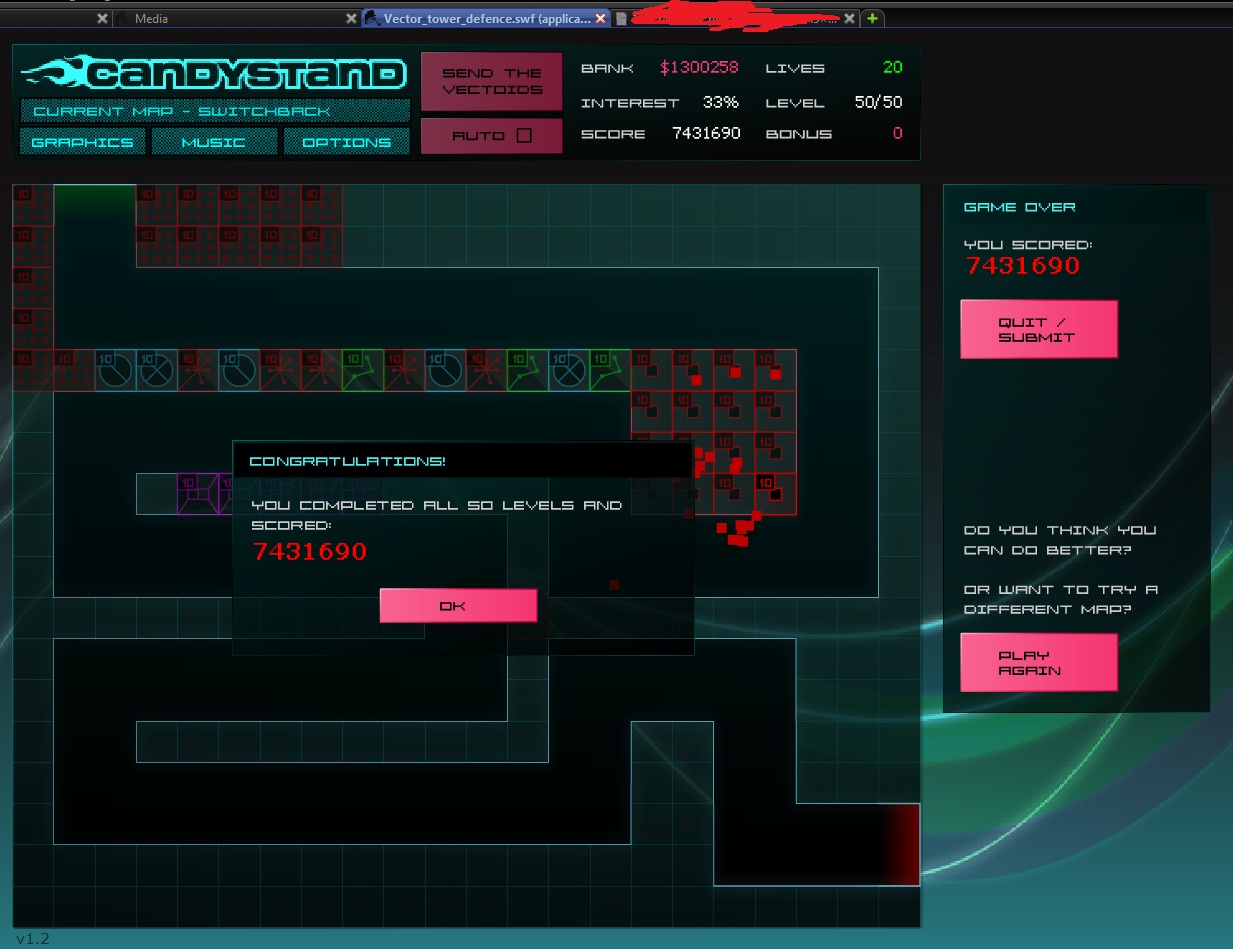Select the leftmost purple tower
This screenshot has height=949, width=1233.
tap(197, 493)
